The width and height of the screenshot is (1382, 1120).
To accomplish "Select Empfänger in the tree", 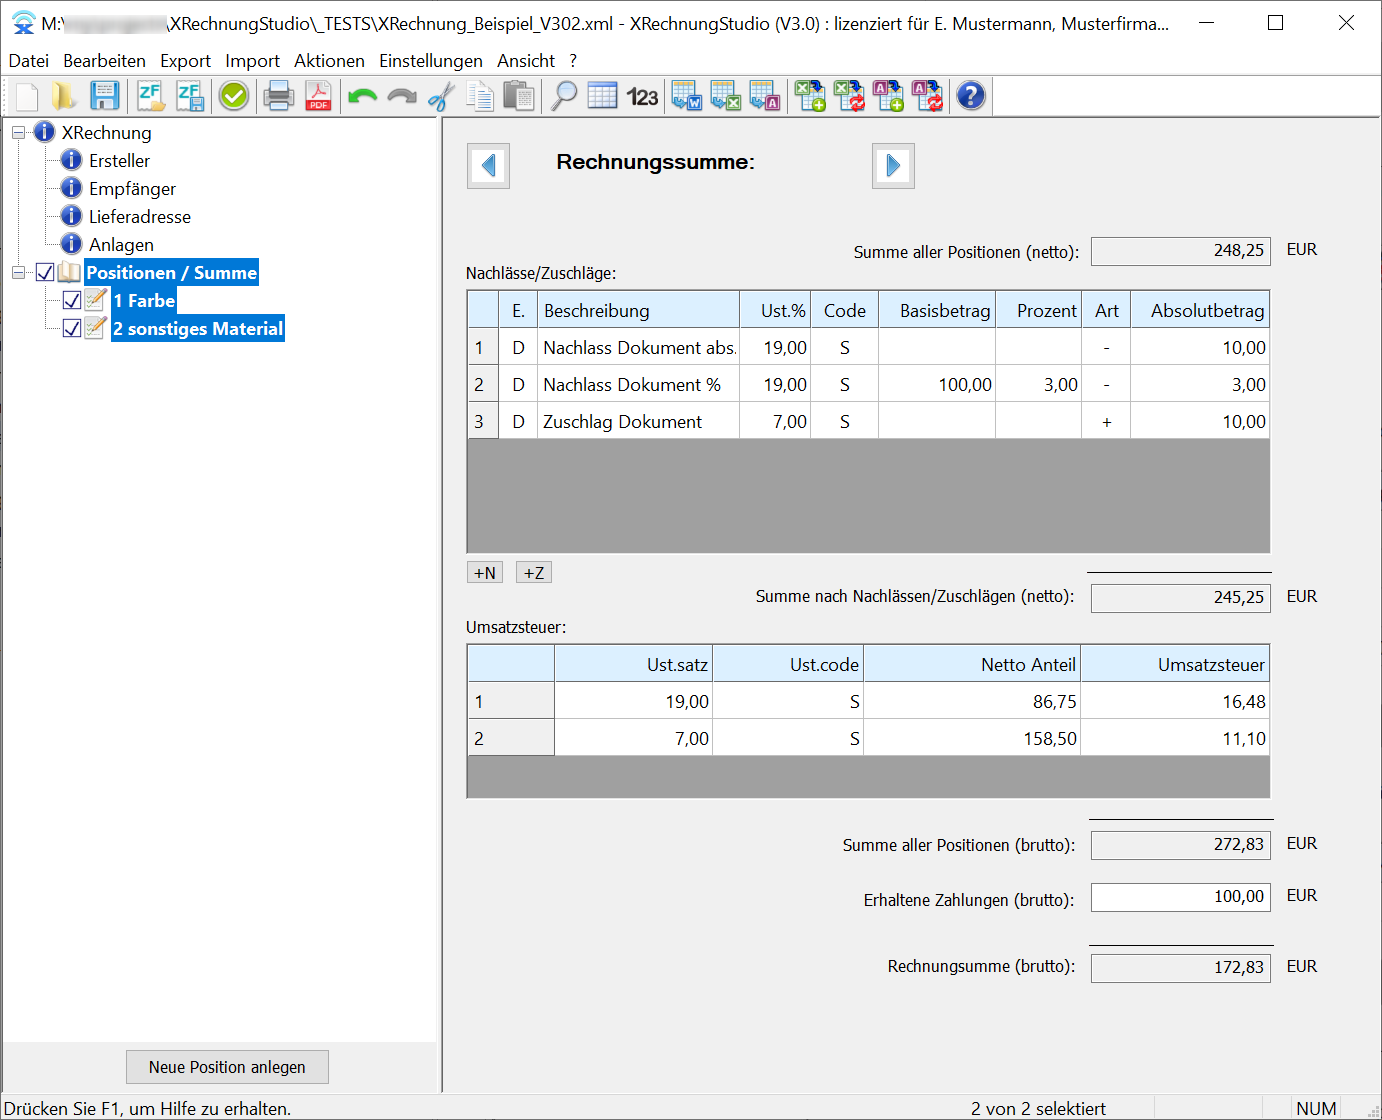I will 132,188.
